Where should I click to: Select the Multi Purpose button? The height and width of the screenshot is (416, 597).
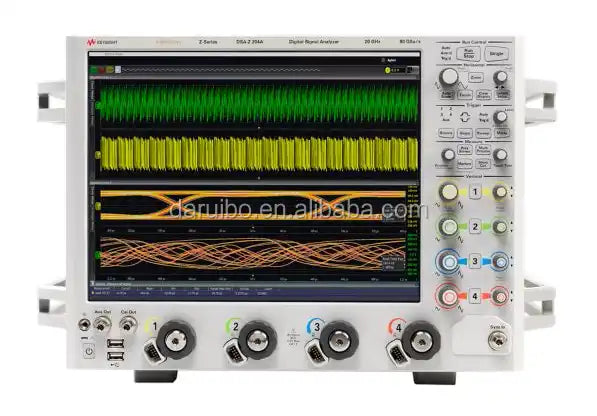coord(483,149)
